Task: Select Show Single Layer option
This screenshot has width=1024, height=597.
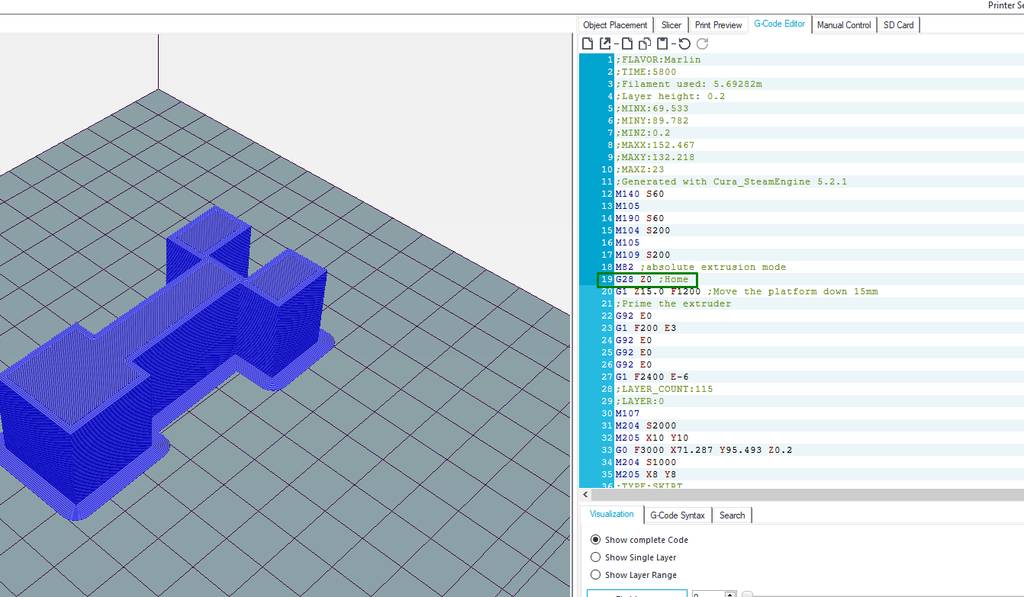Action: click(x=596, y=557)
